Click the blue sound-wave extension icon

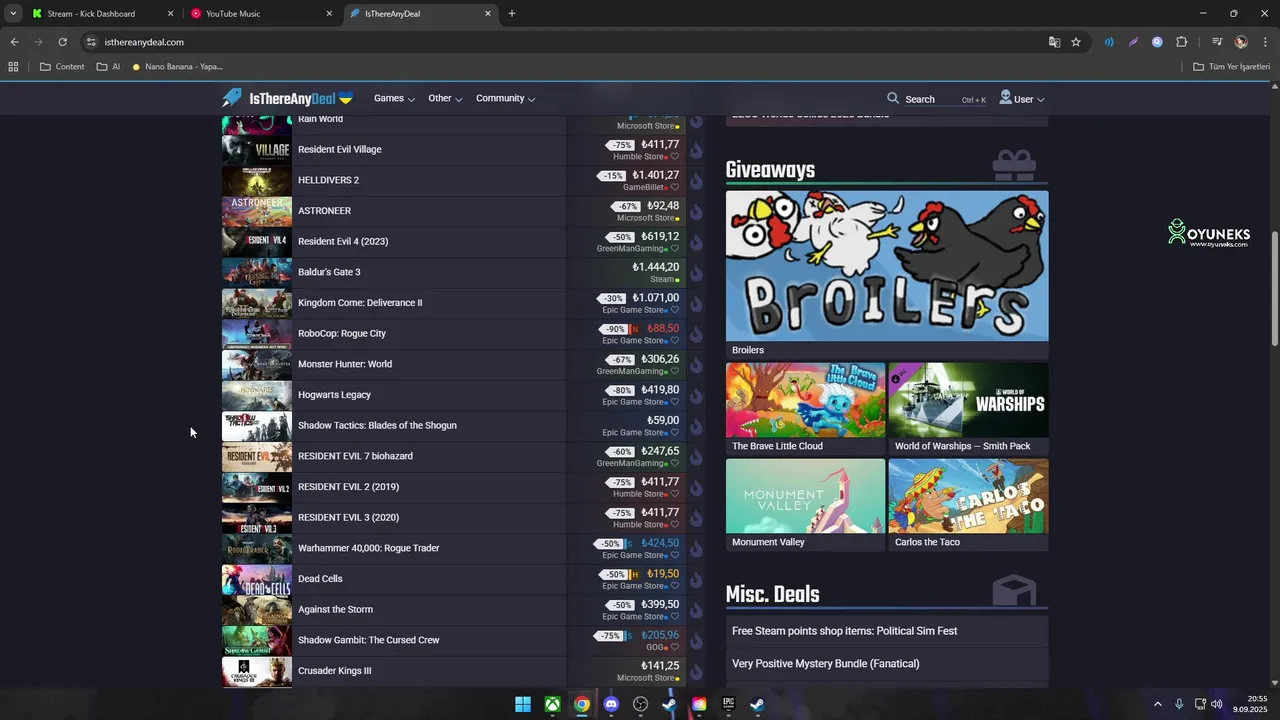tap(1109, 42)
